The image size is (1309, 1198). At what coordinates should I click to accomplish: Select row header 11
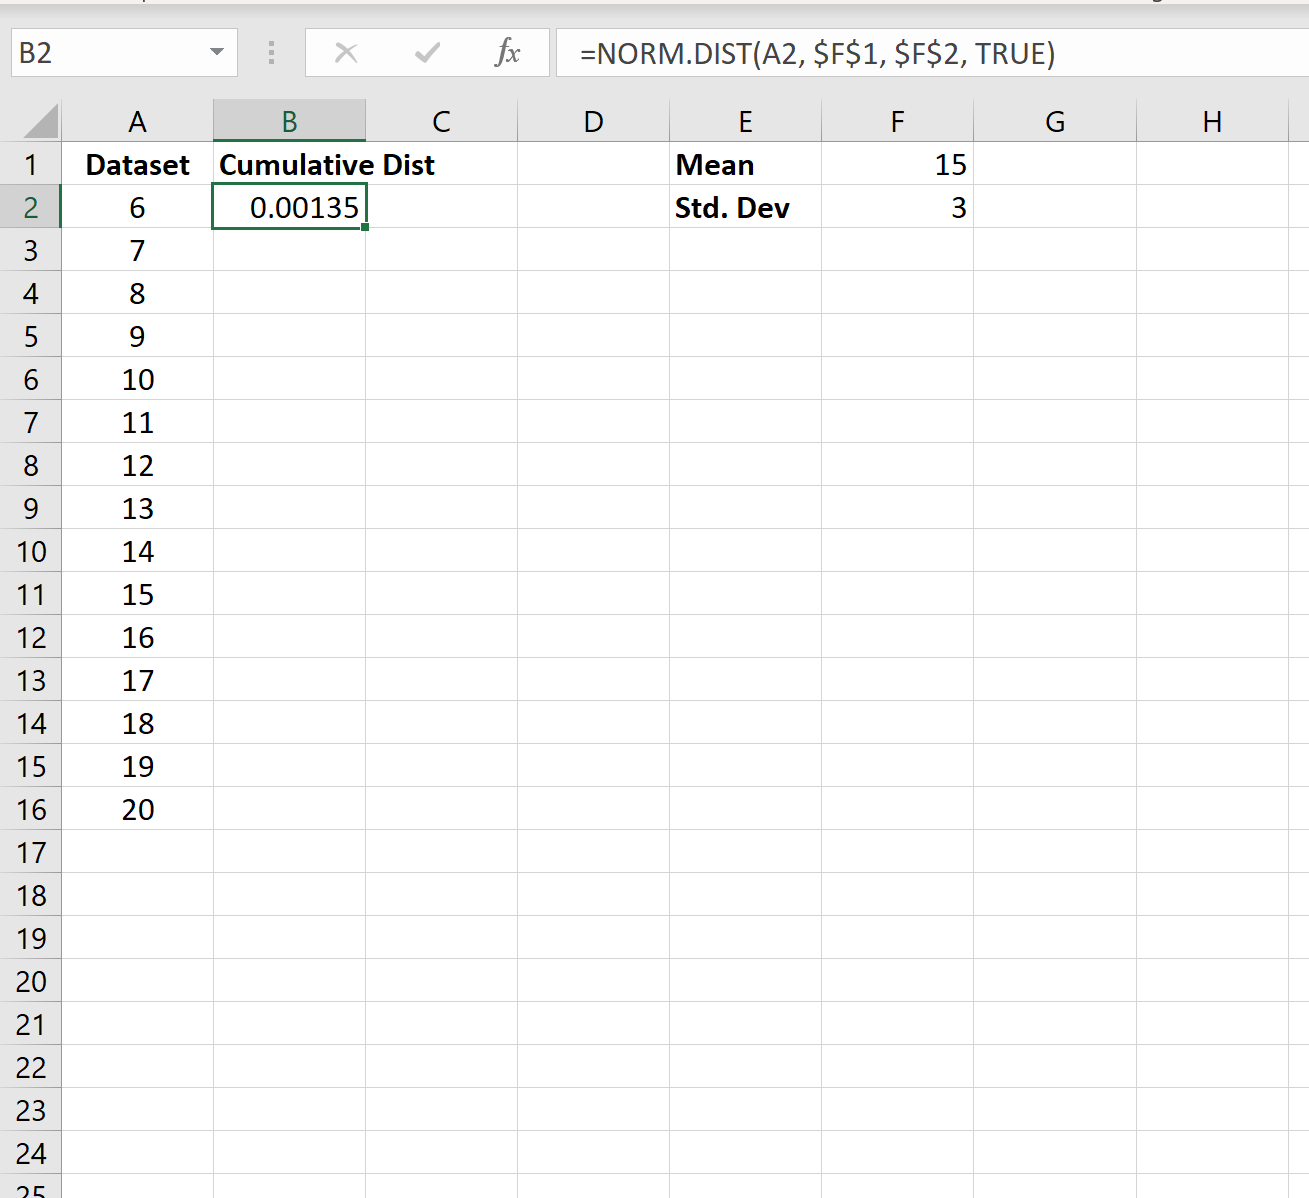[31, 594]
